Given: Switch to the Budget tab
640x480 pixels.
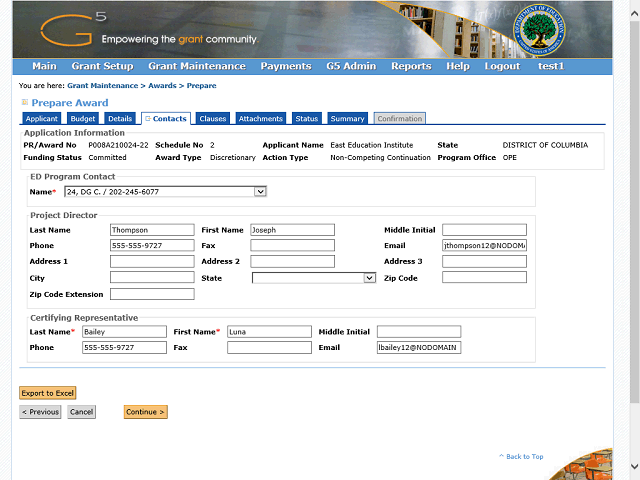Looking at the screenshot, I should click(83, 119).
